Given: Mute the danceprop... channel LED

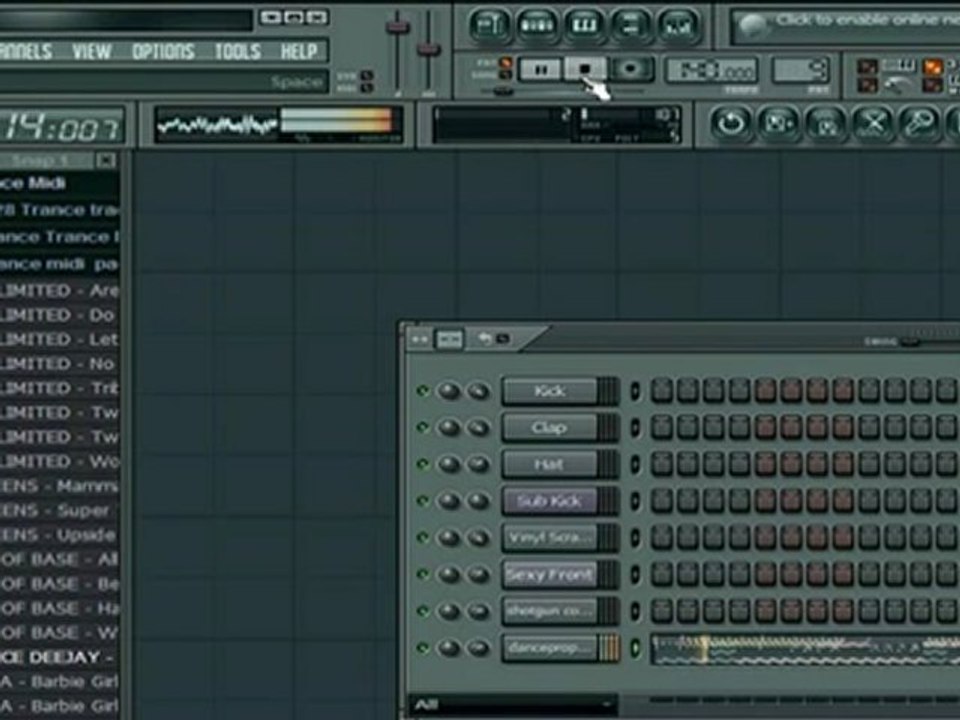Looking at the screenshot, I should coord(422,648).
